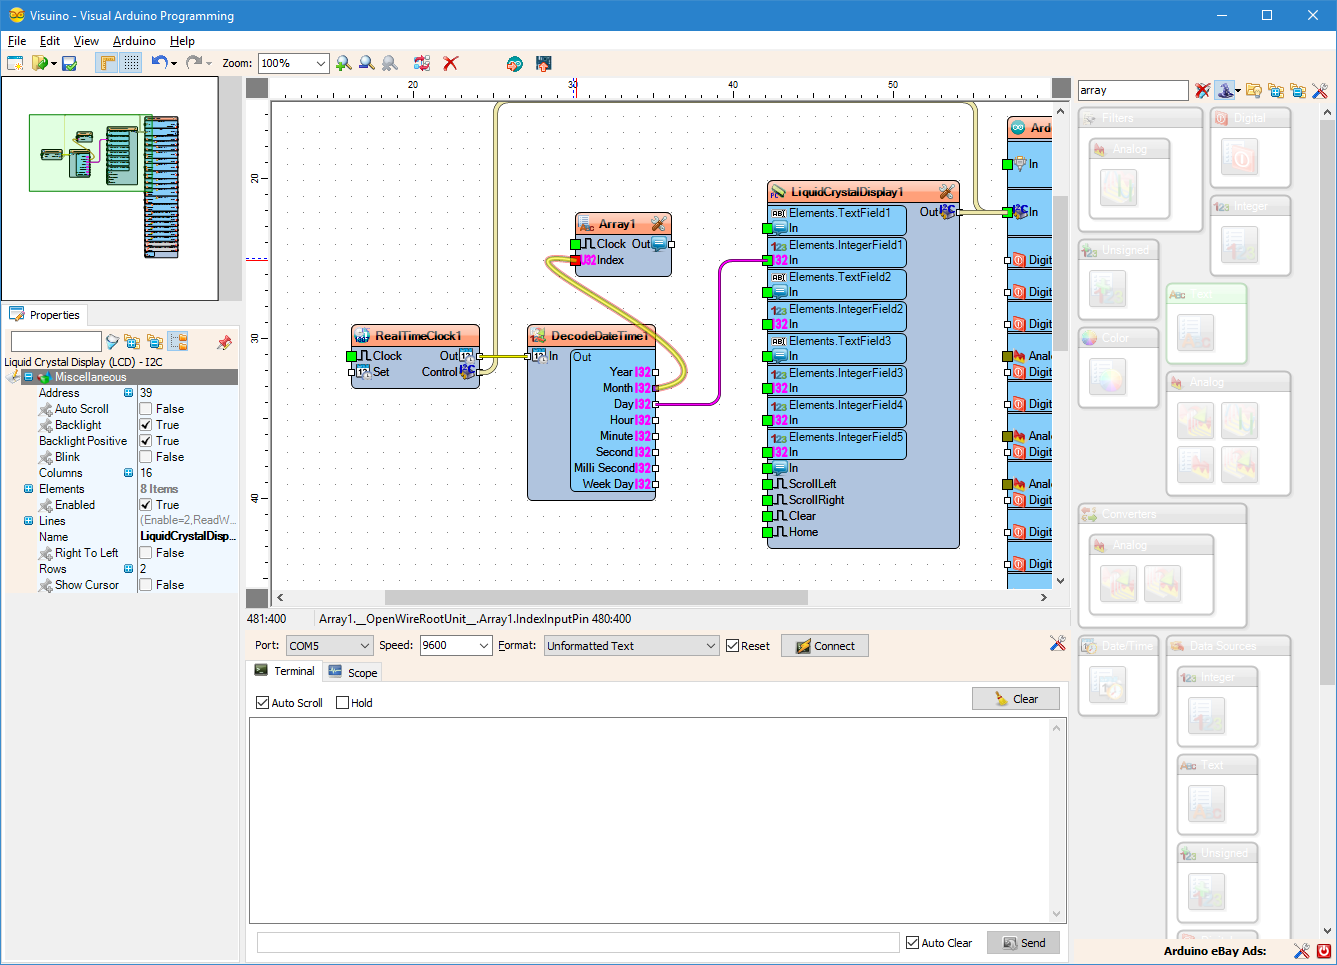
Task: Switch to the Scope tab
Action: [352, 671]
